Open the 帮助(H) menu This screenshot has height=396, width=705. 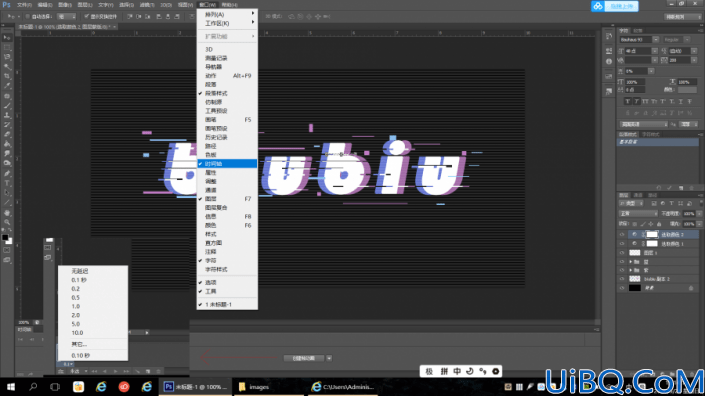229,5
